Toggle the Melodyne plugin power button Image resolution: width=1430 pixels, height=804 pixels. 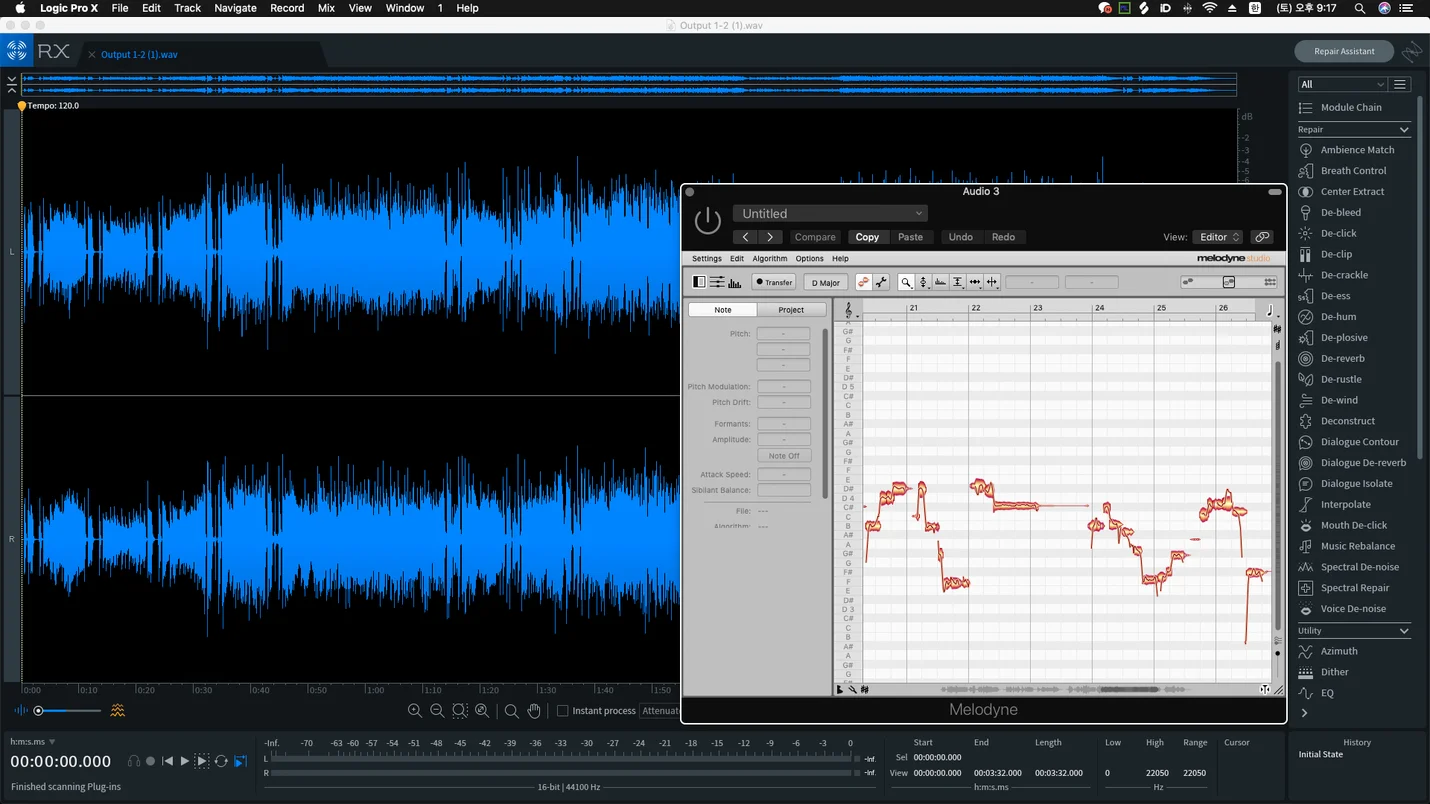pos(707,221)
